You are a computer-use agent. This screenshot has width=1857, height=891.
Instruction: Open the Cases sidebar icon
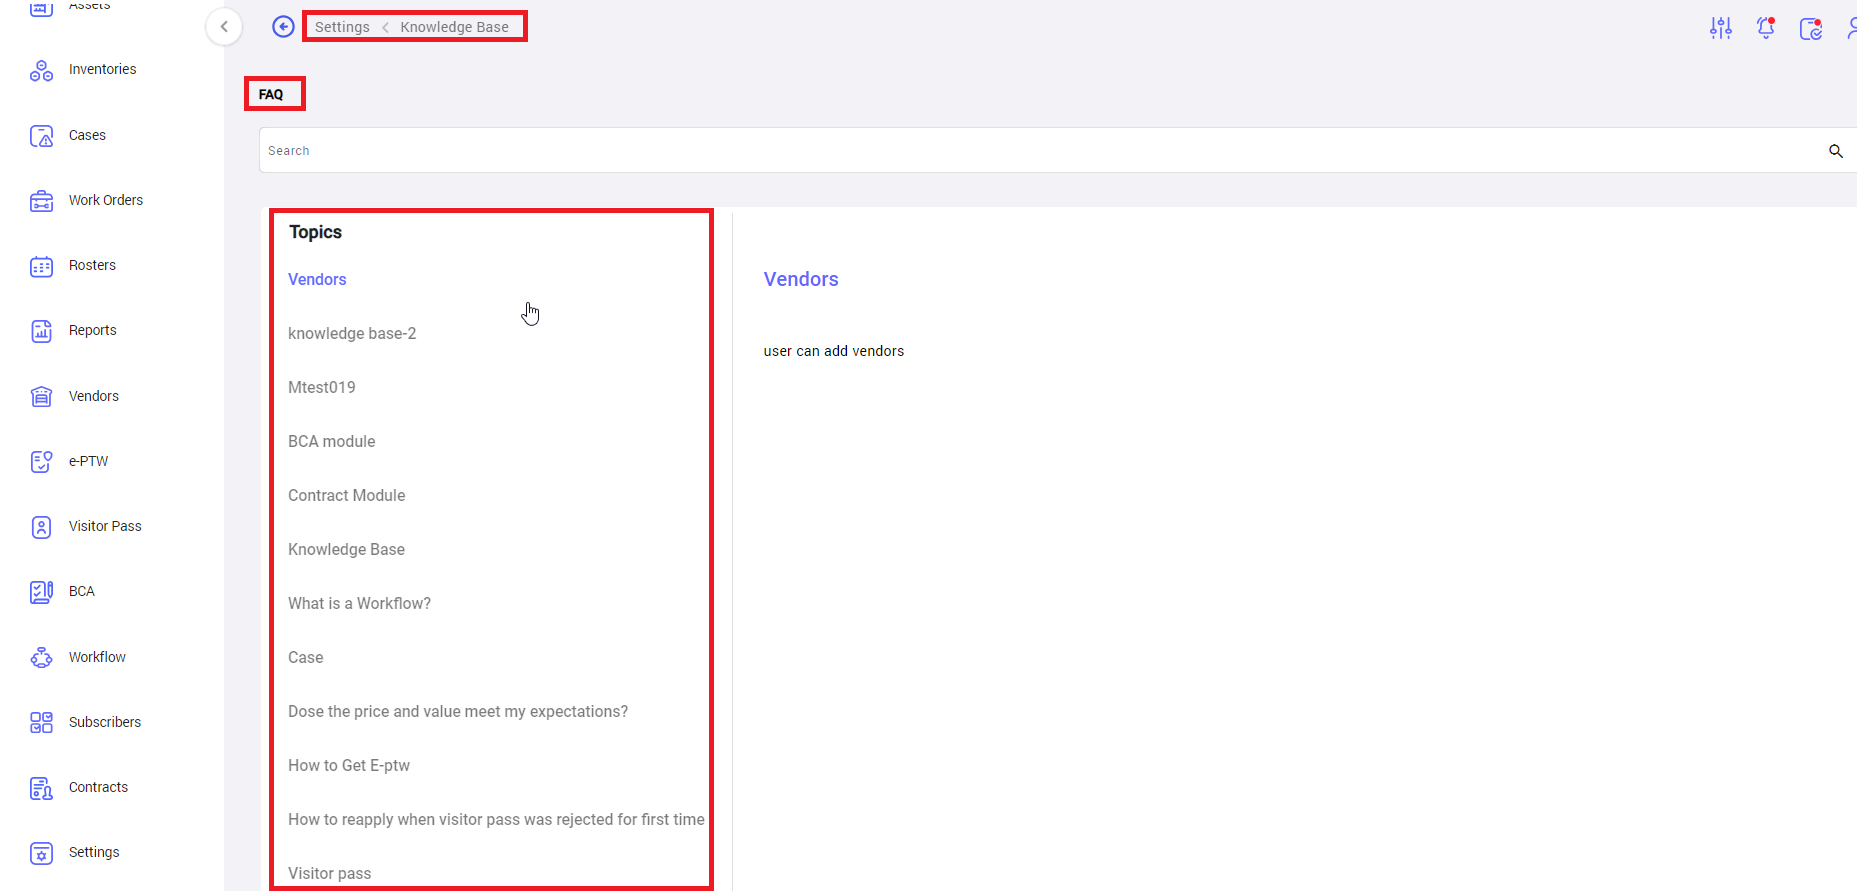coord(41,136)
